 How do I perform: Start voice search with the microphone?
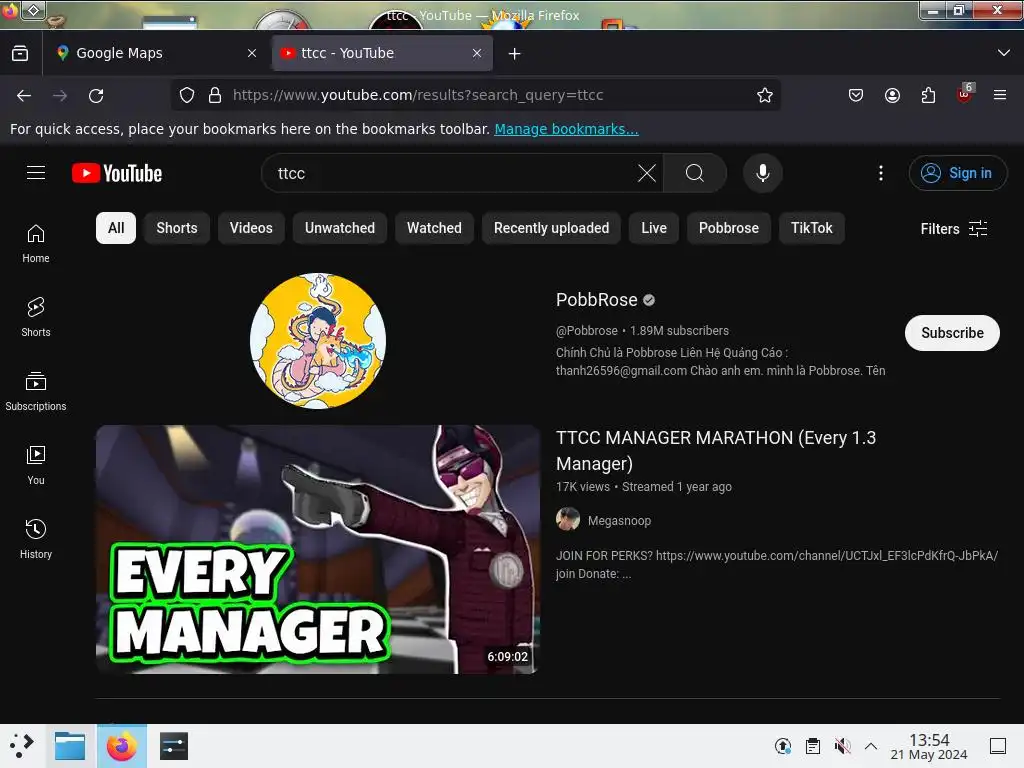tap(762, 173)
